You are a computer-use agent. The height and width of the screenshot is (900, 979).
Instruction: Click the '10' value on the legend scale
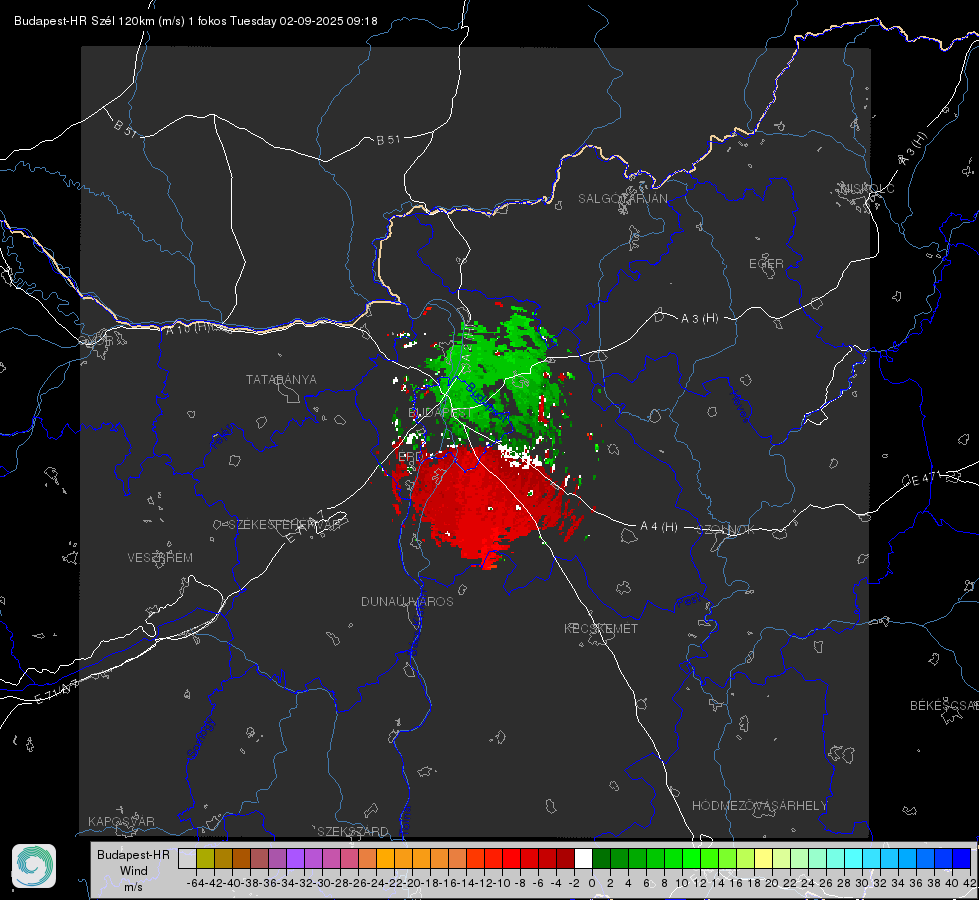click(x=682, y=883)
